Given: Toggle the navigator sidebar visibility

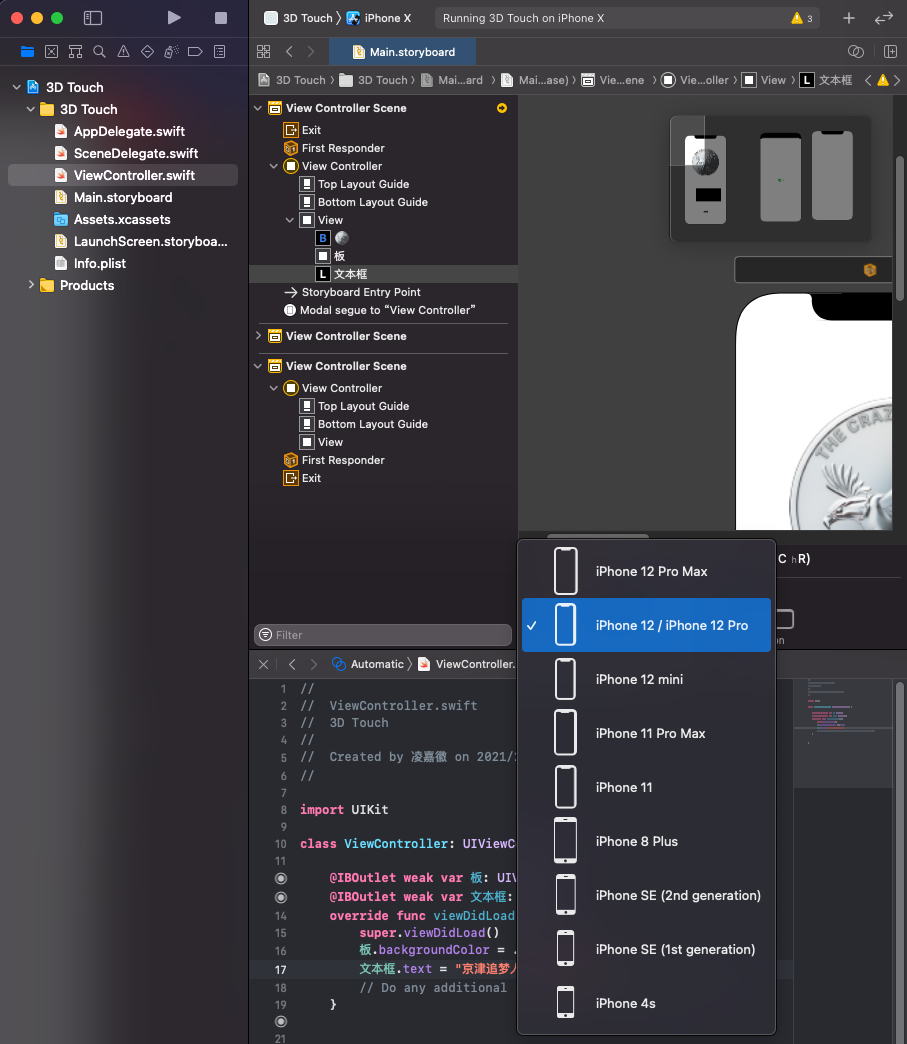Looking at the screenshot, I should (93, 18).
